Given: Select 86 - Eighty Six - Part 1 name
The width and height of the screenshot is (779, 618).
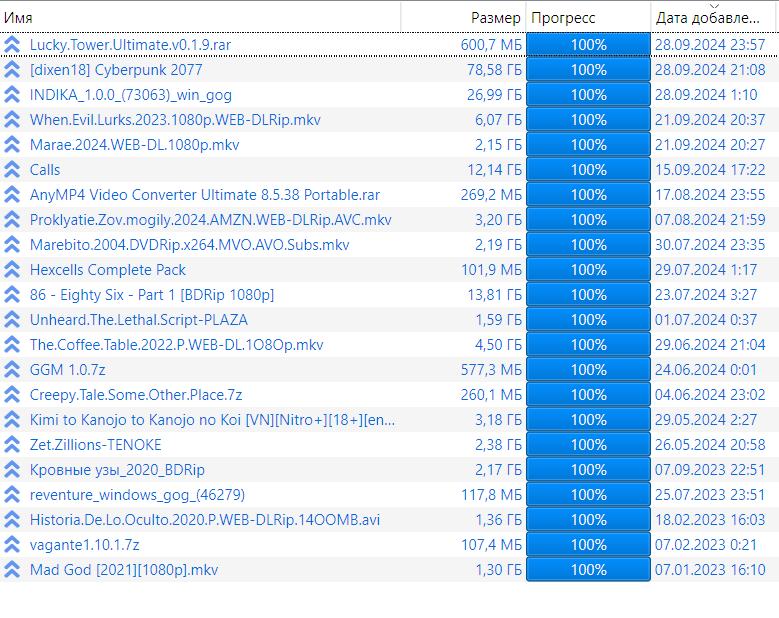Looking at the screenshot, I should pos(152,295).
